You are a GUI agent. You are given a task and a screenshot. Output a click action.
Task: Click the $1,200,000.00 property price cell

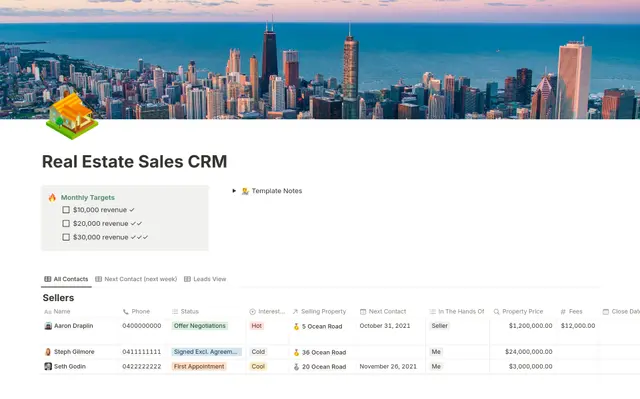[531, 326]
